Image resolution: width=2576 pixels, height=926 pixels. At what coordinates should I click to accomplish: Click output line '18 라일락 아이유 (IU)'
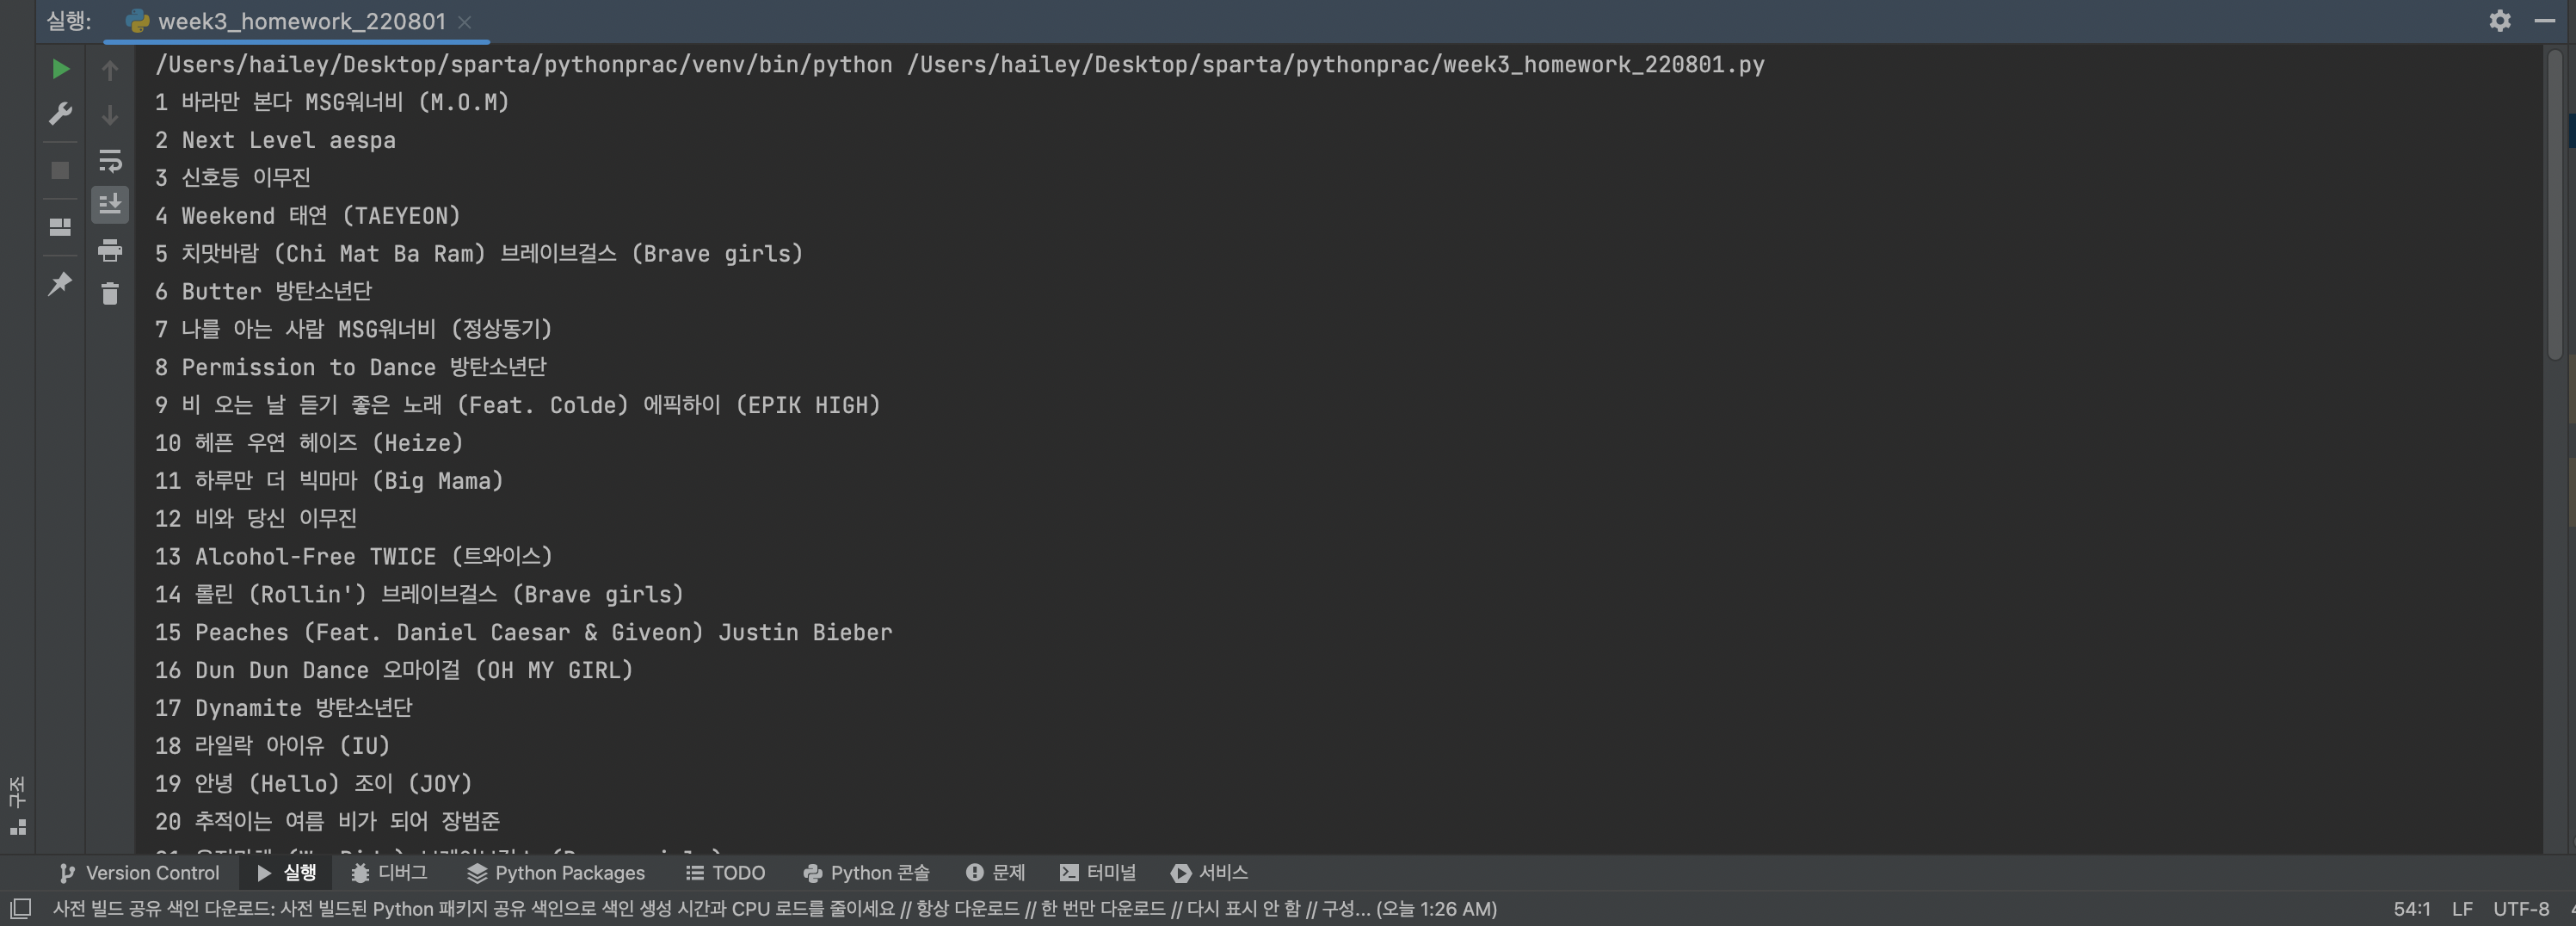(272, 746)
